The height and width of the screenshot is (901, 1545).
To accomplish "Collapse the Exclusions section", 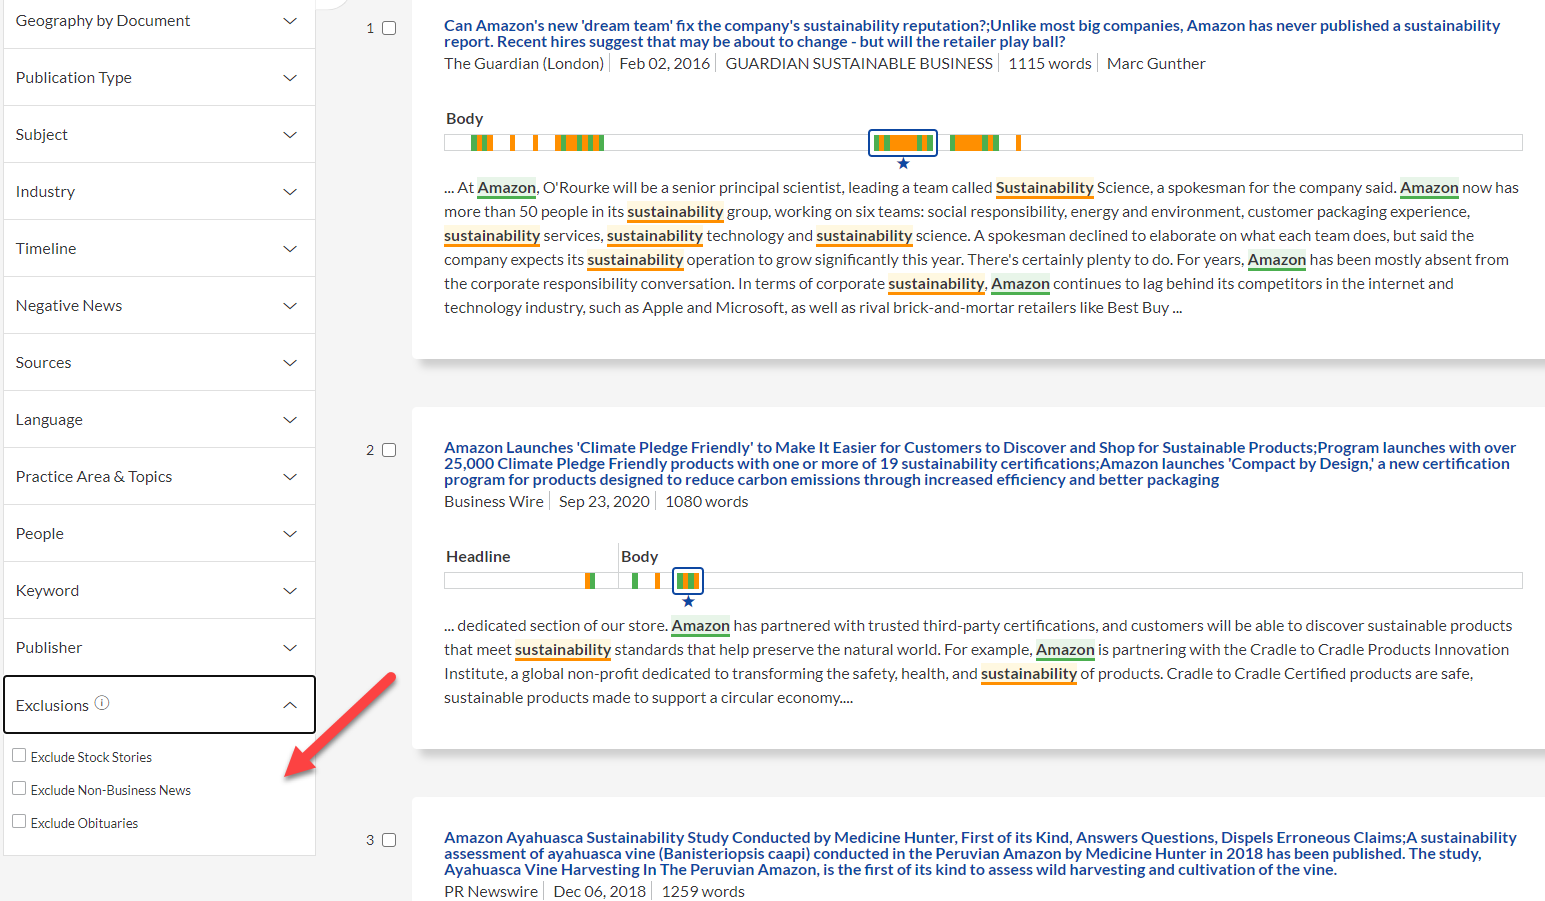I will pos(159,705).
